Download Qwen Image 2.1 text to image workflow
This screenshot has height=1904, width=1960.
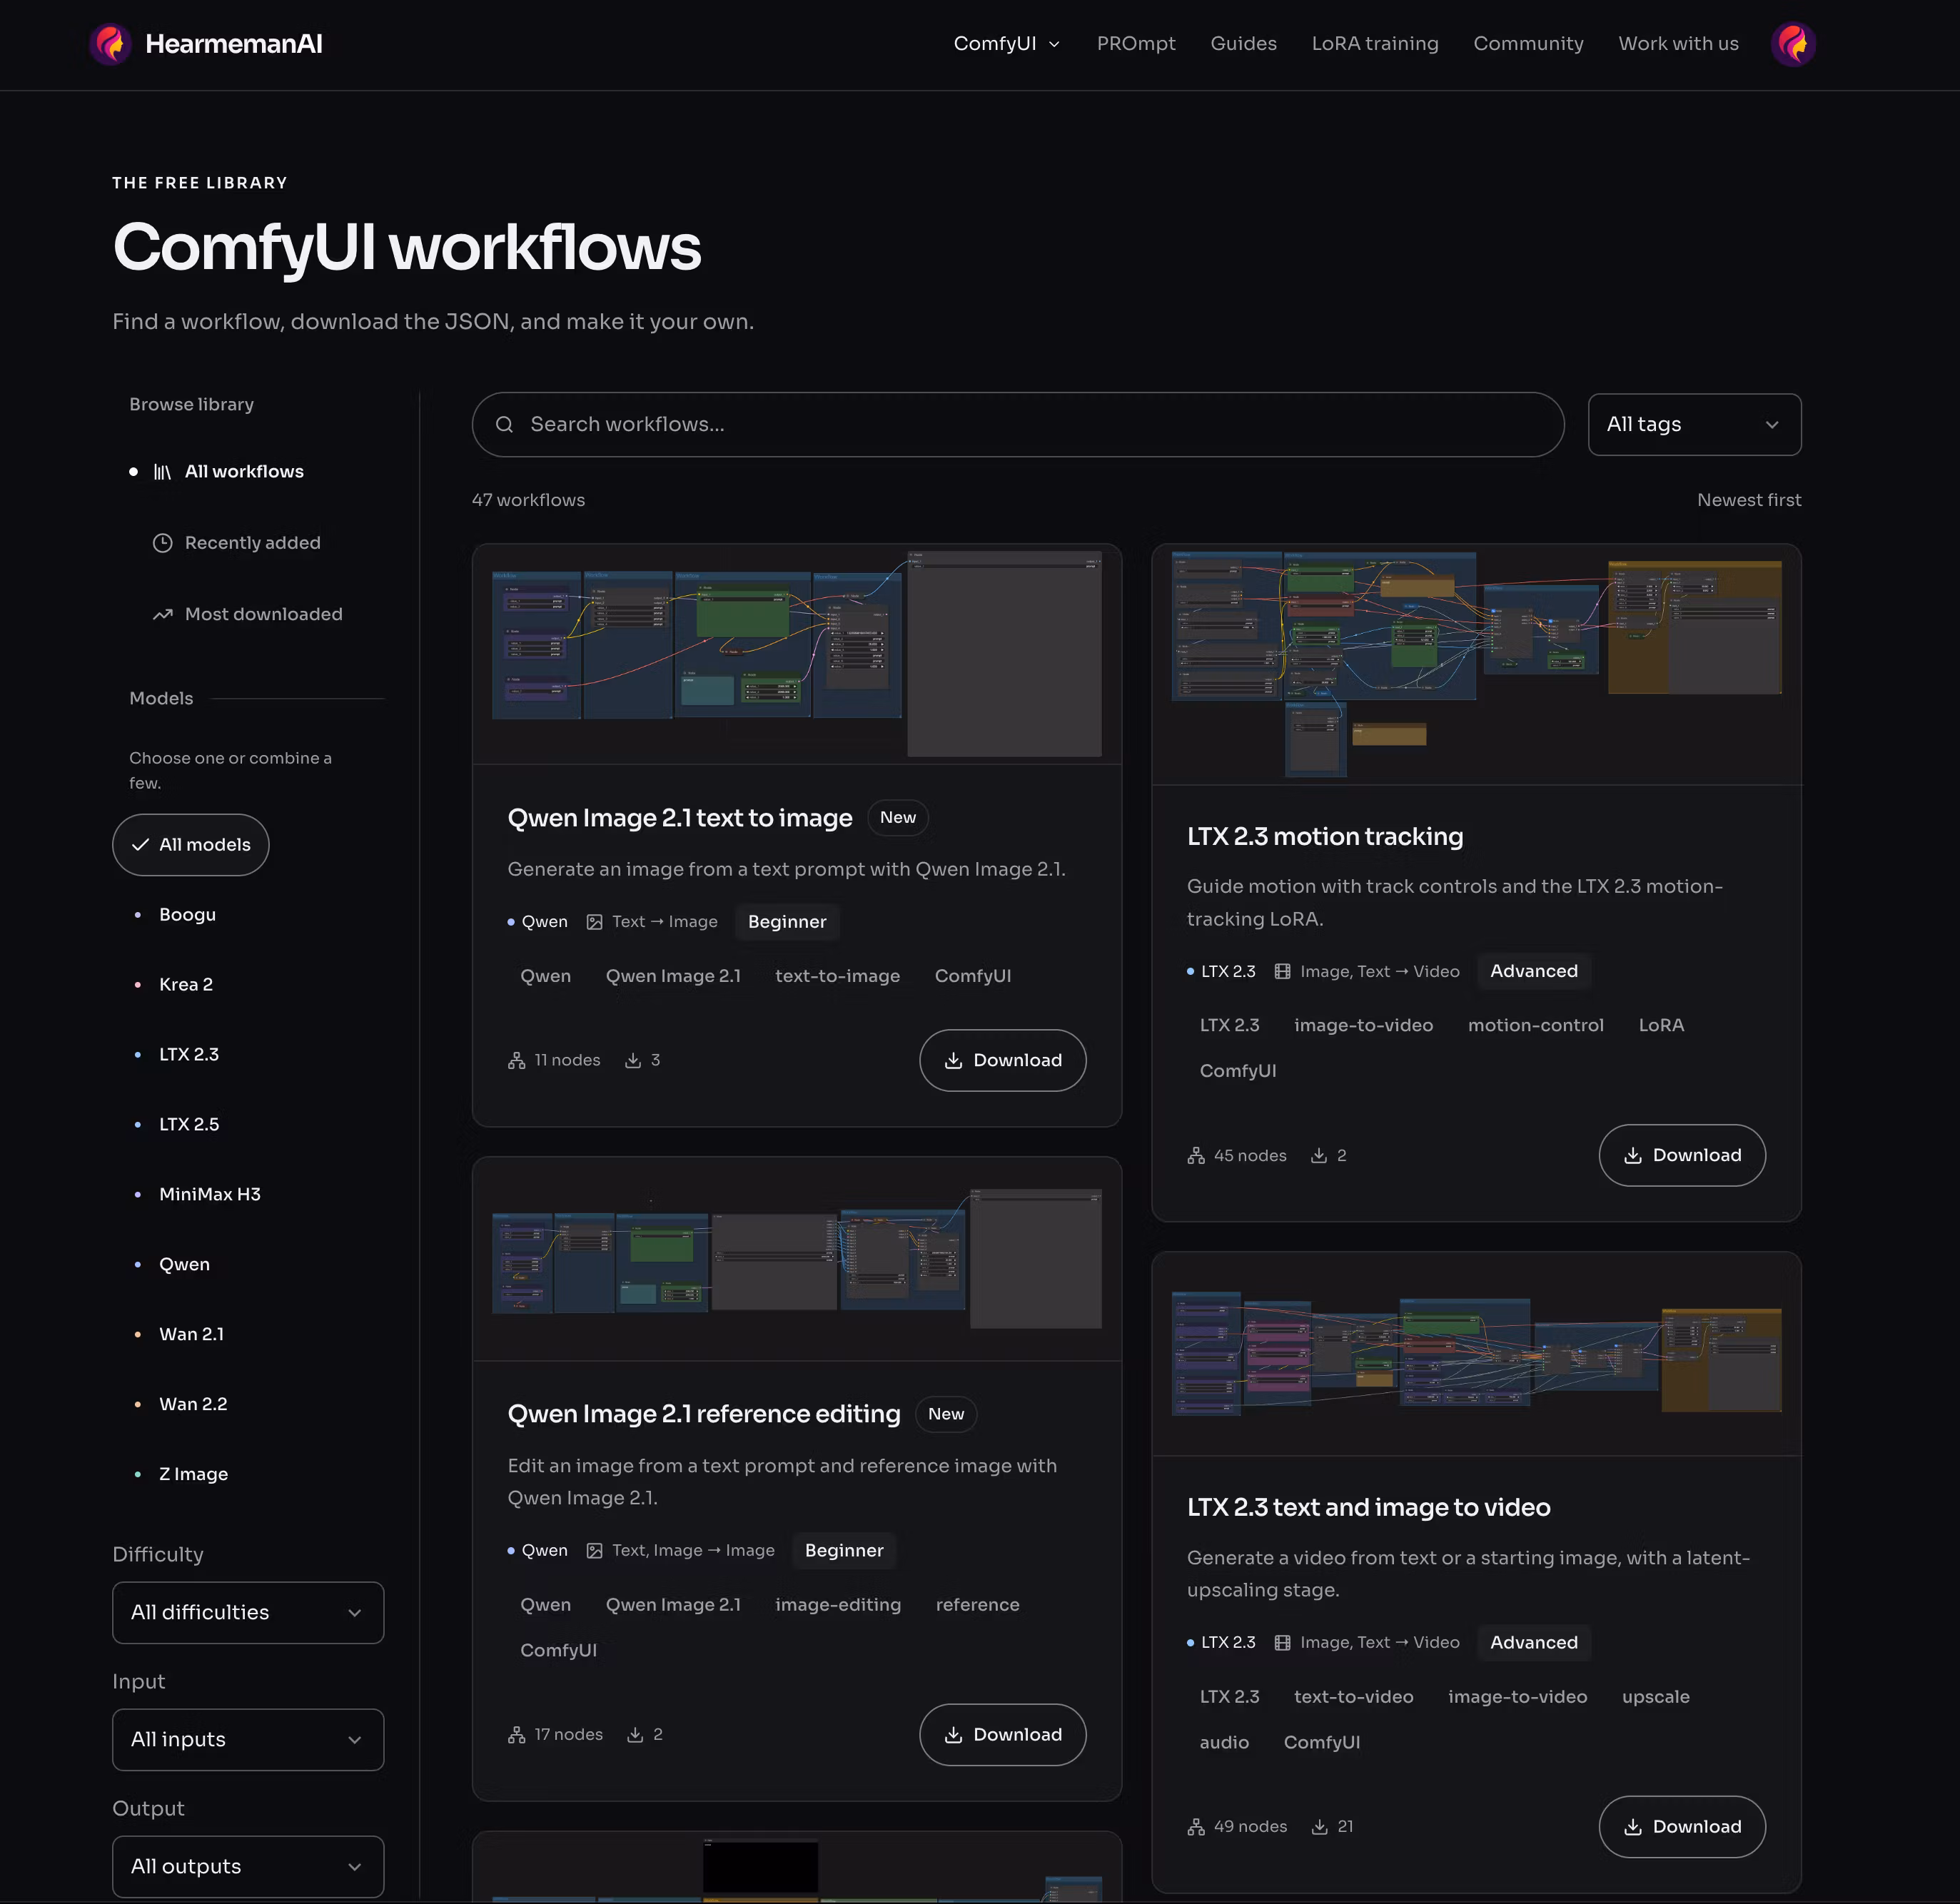(1002, 1061)
